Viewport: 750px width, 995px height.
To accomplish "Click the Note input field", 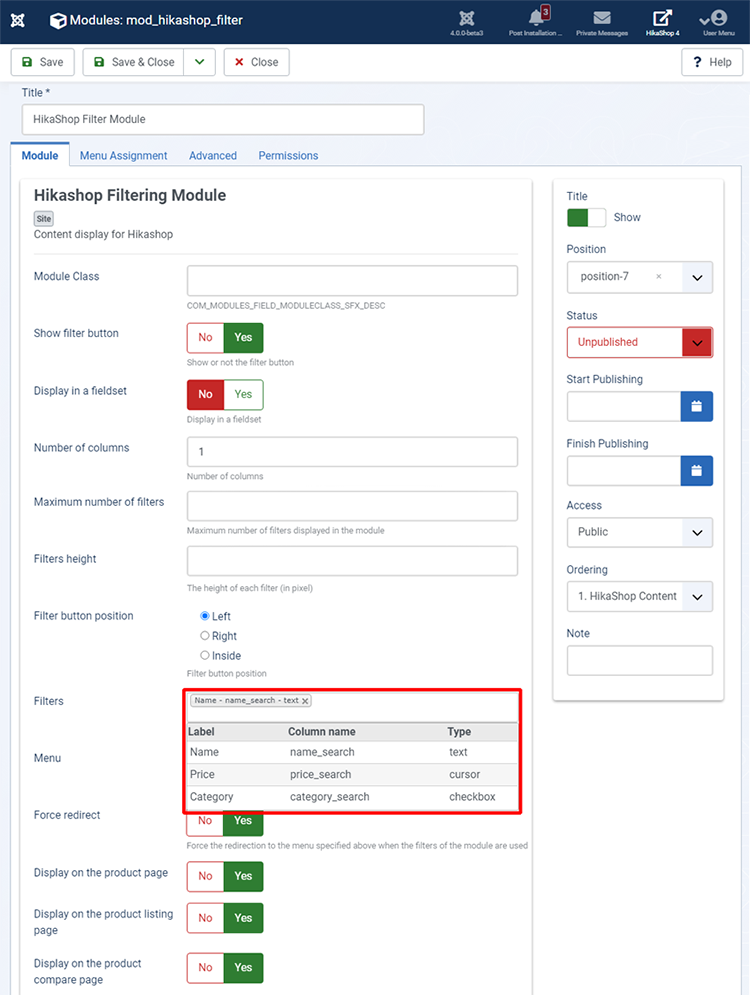I will click(640, 661).
